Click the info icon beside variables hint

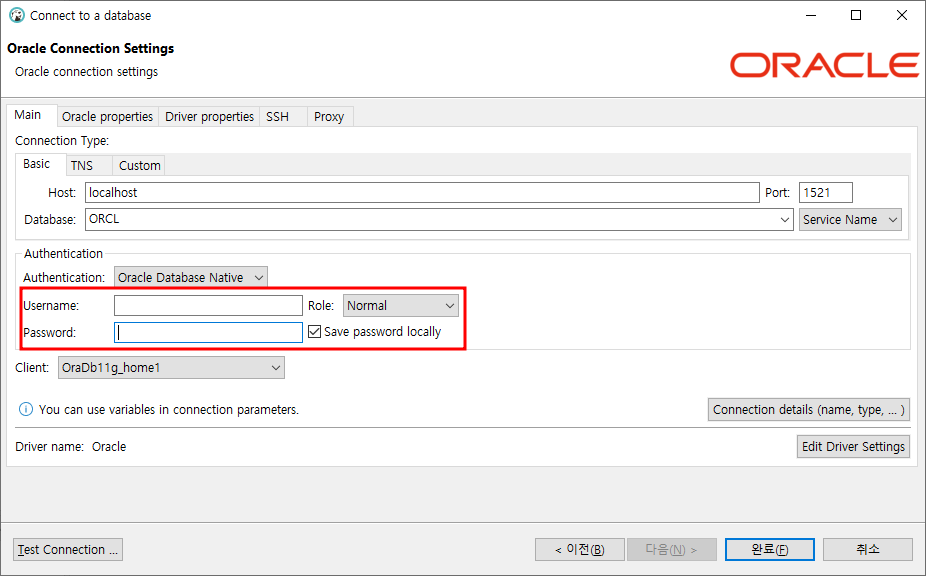pos(26,409)
